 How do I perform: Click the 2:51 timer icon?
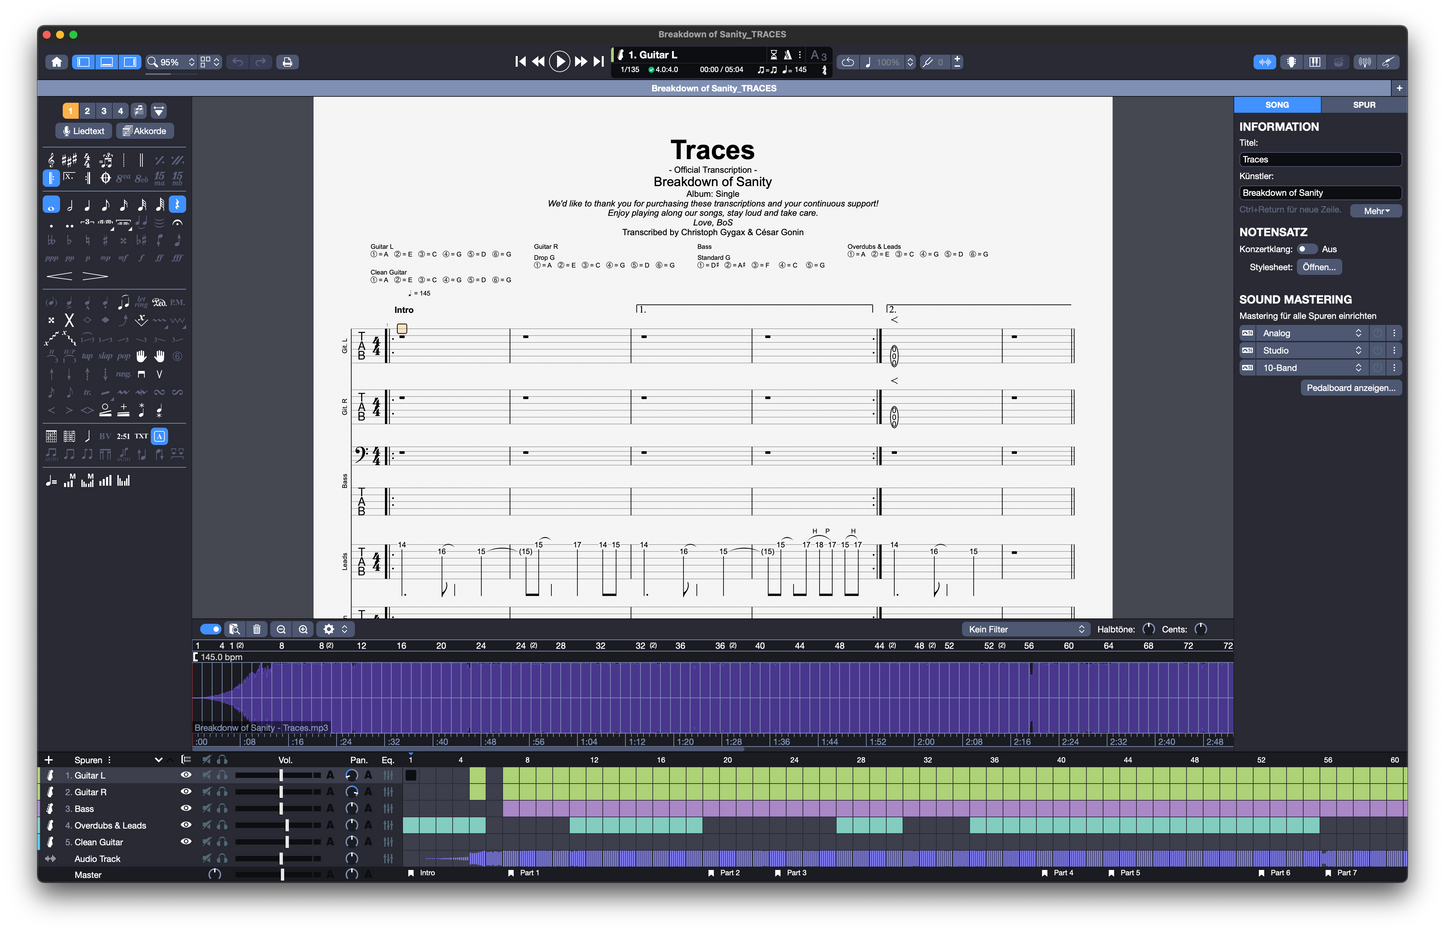(x=123, y=436)
